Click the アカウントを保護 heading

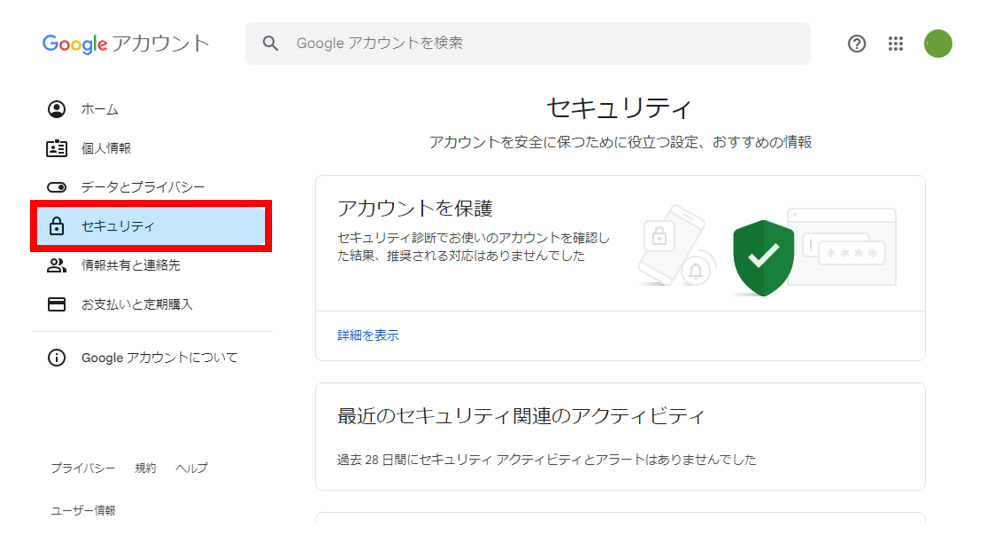point(415,209)
